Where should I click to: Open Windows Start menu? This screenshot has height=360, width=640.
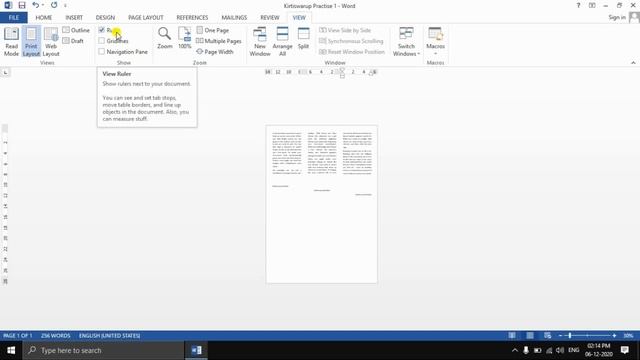[11, 350]
